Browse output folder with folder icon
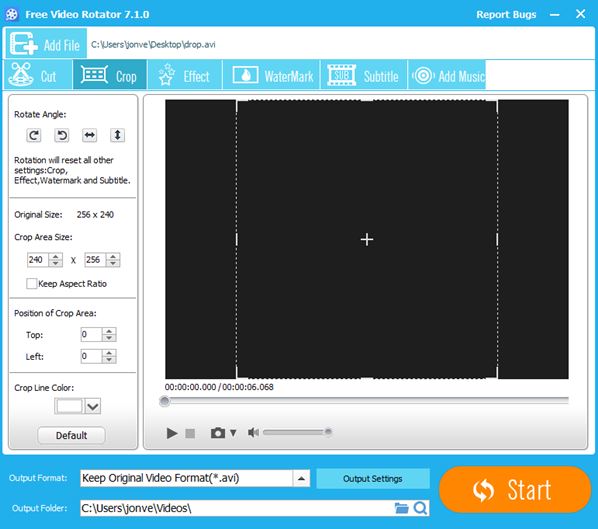This screenshot has width=598, height=529. [401, 508]
